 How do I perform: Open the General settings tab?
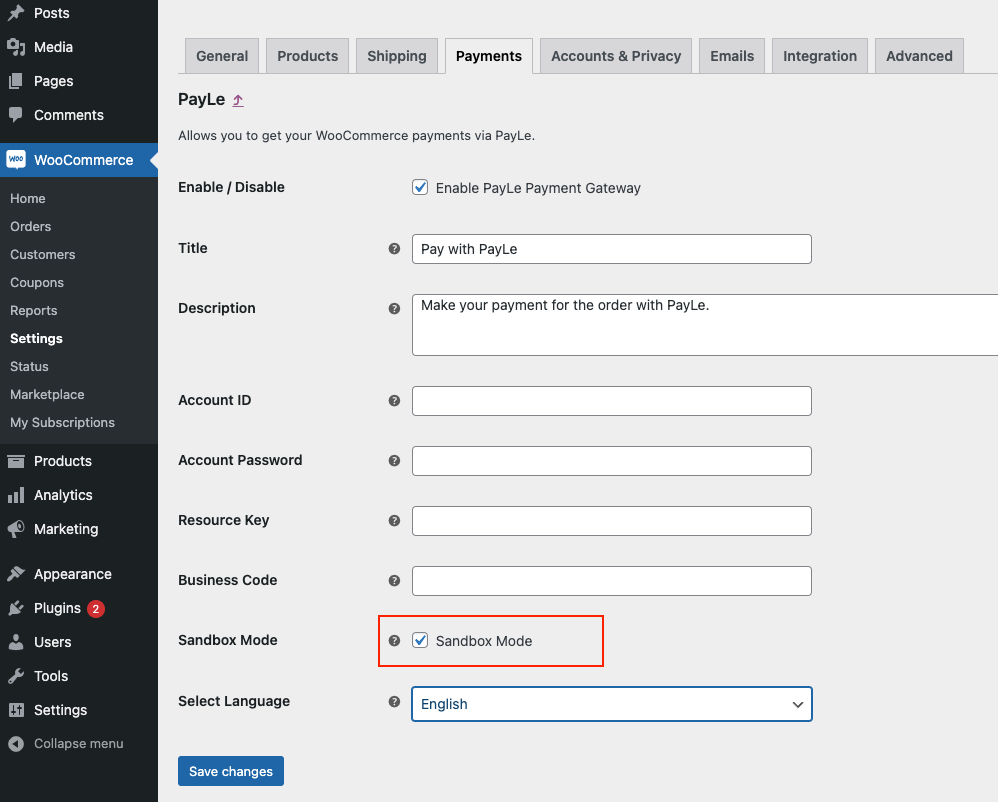tap(222, 56)
